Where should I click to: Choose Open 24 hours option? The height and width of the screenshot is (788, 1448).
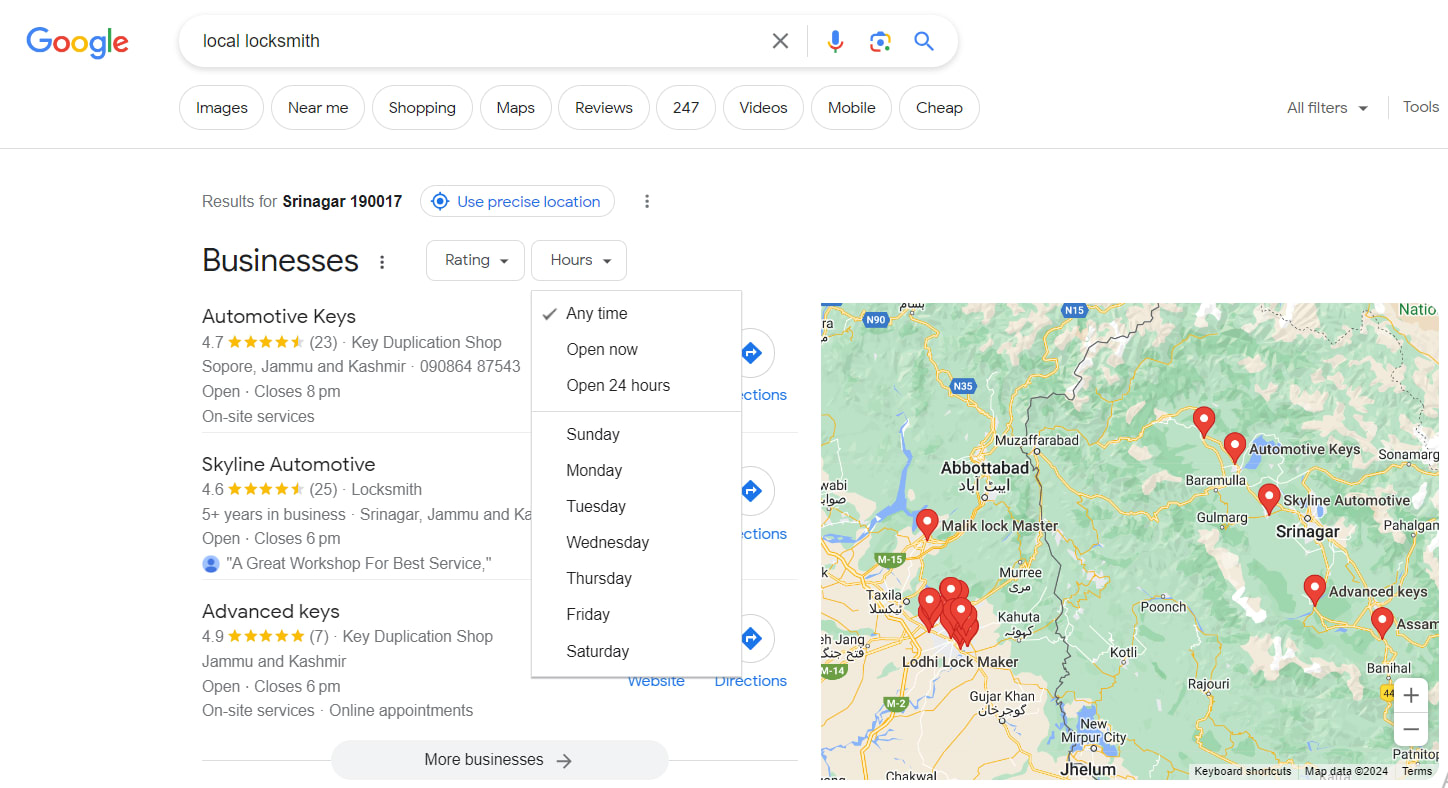(x=636, y=385)
